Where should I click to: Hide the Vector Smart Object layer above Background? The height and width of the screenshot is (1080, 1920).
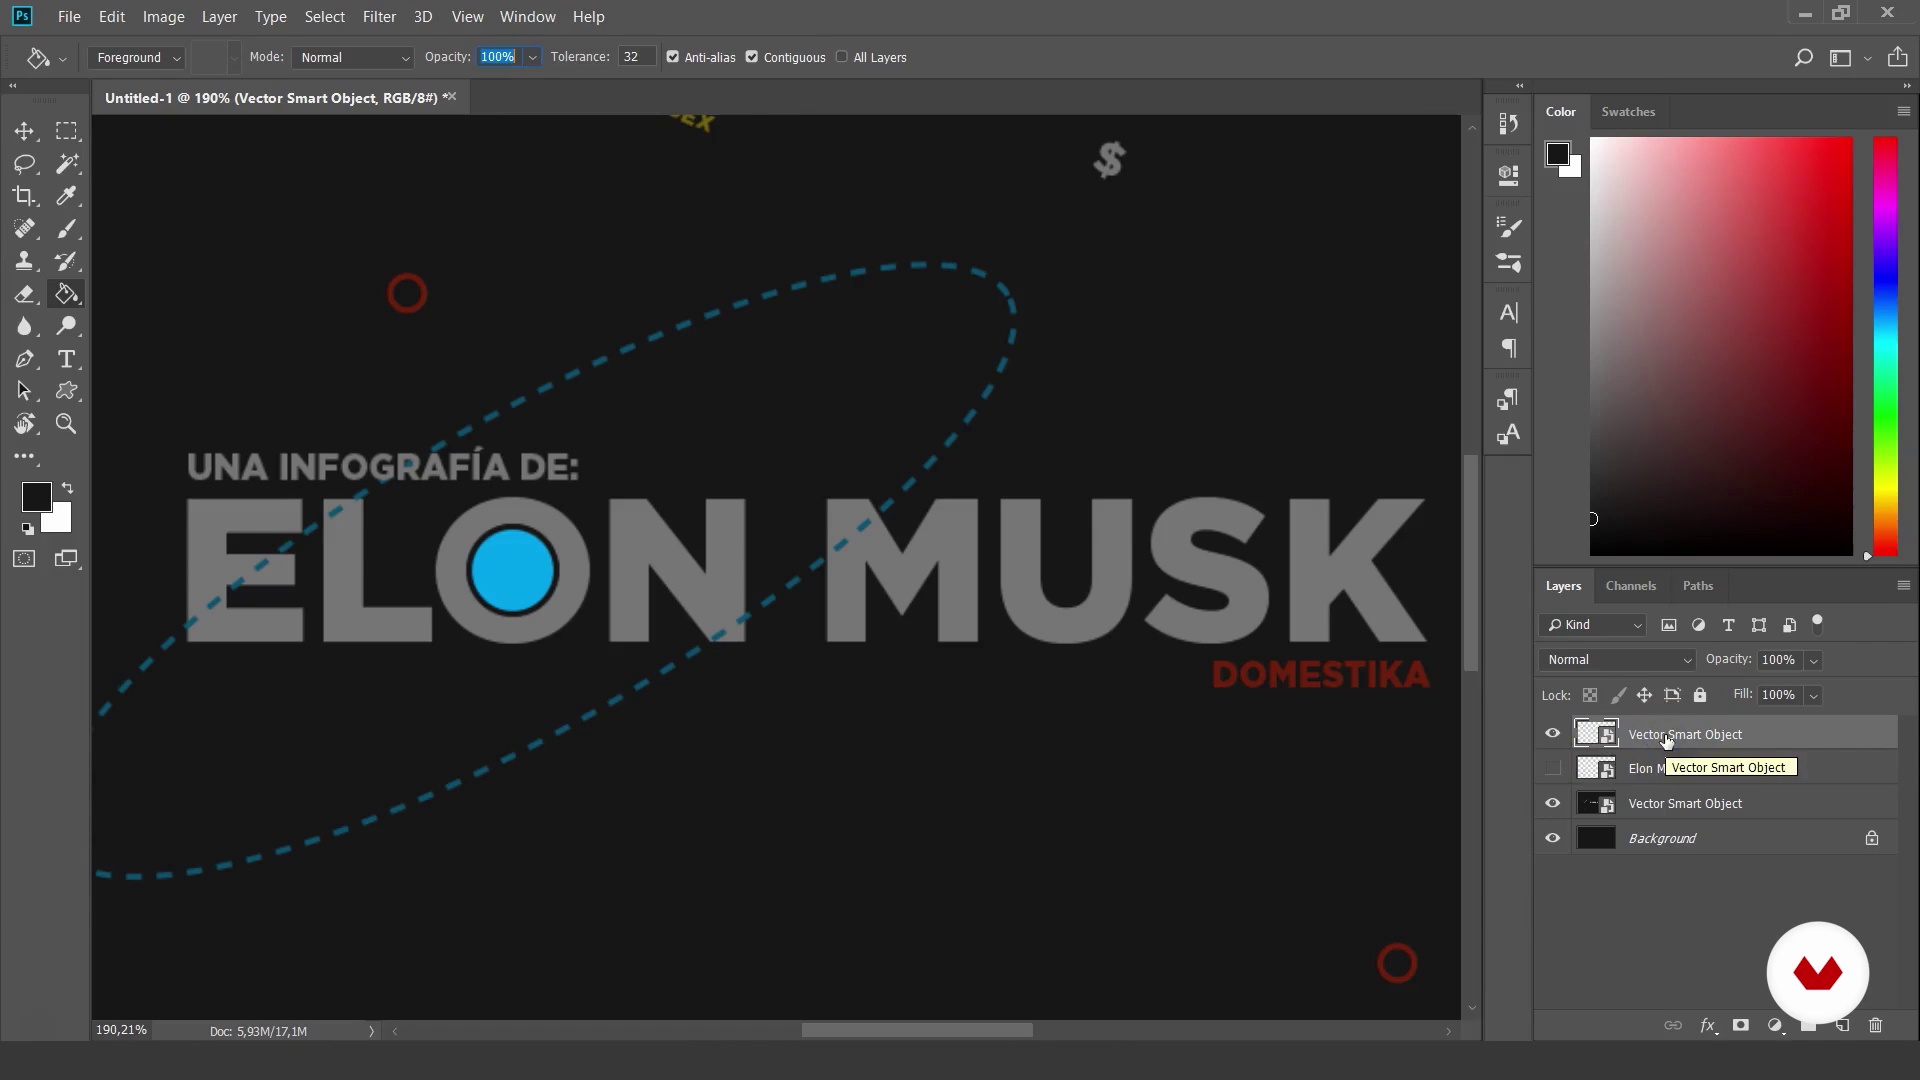pyautogui.click(x=1552, y=803)
